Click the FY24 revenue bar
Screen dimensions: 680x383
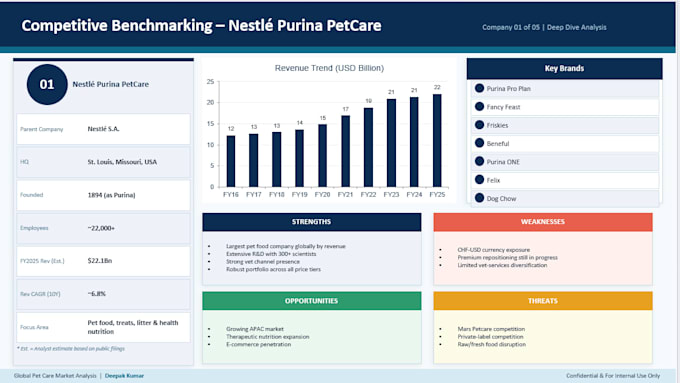point(414,142)
